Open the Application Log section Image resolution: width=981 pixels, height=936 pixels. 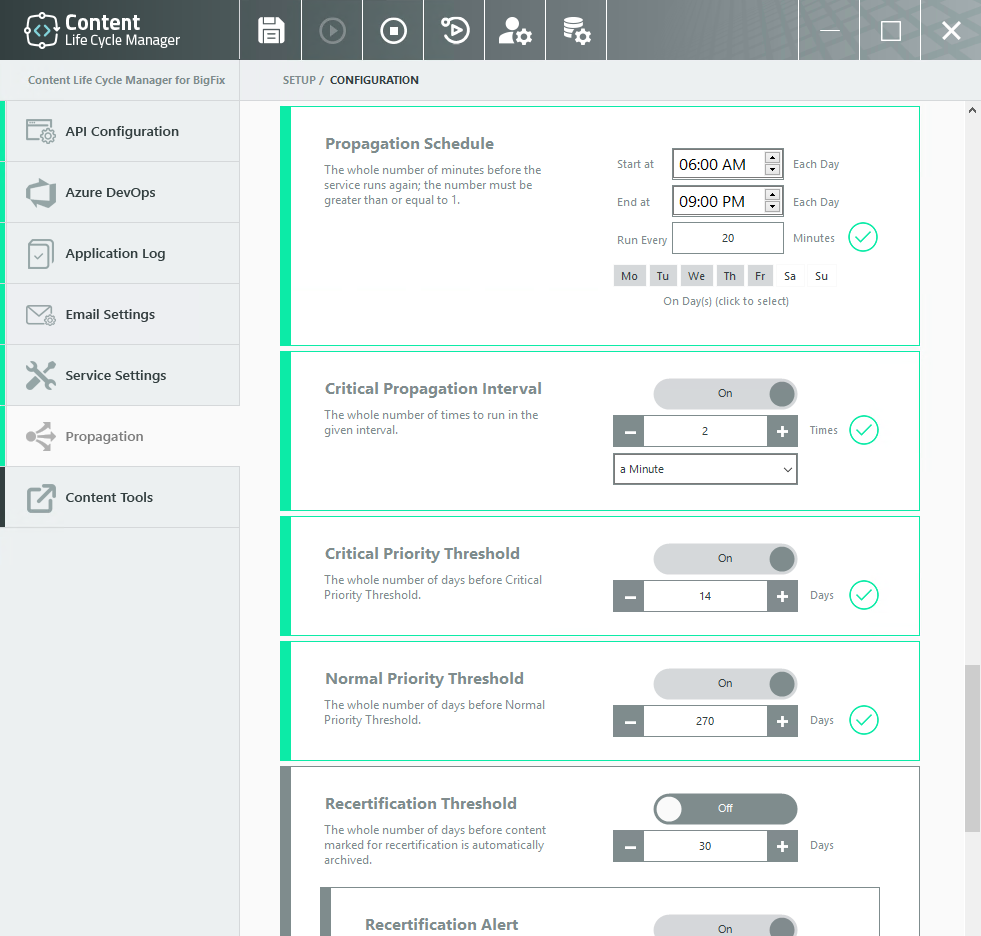tap(122, 253)
